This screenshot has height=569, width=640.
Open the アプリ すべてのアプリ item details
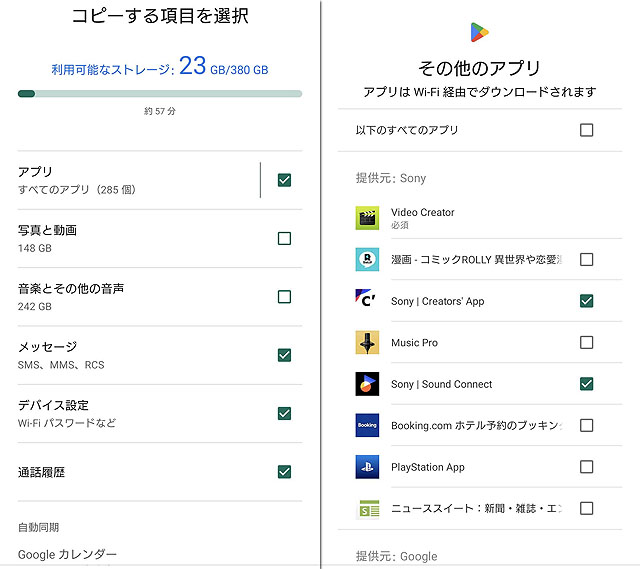click(138, 180)
